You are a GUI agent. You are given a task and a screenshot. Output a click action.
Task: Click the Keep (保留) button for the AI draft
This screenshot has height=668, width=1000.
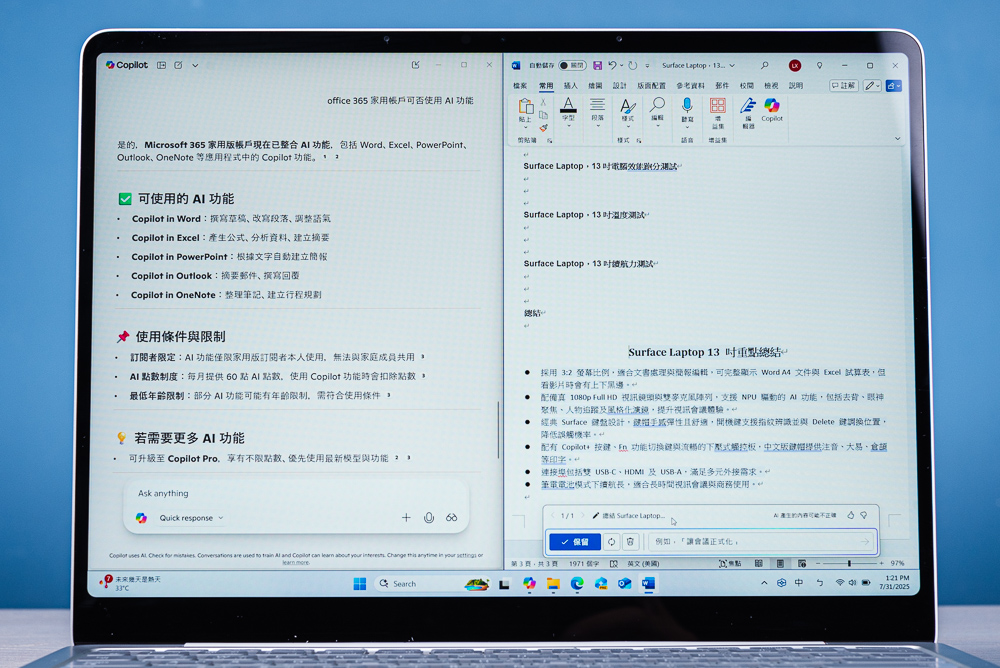(575, 542)
